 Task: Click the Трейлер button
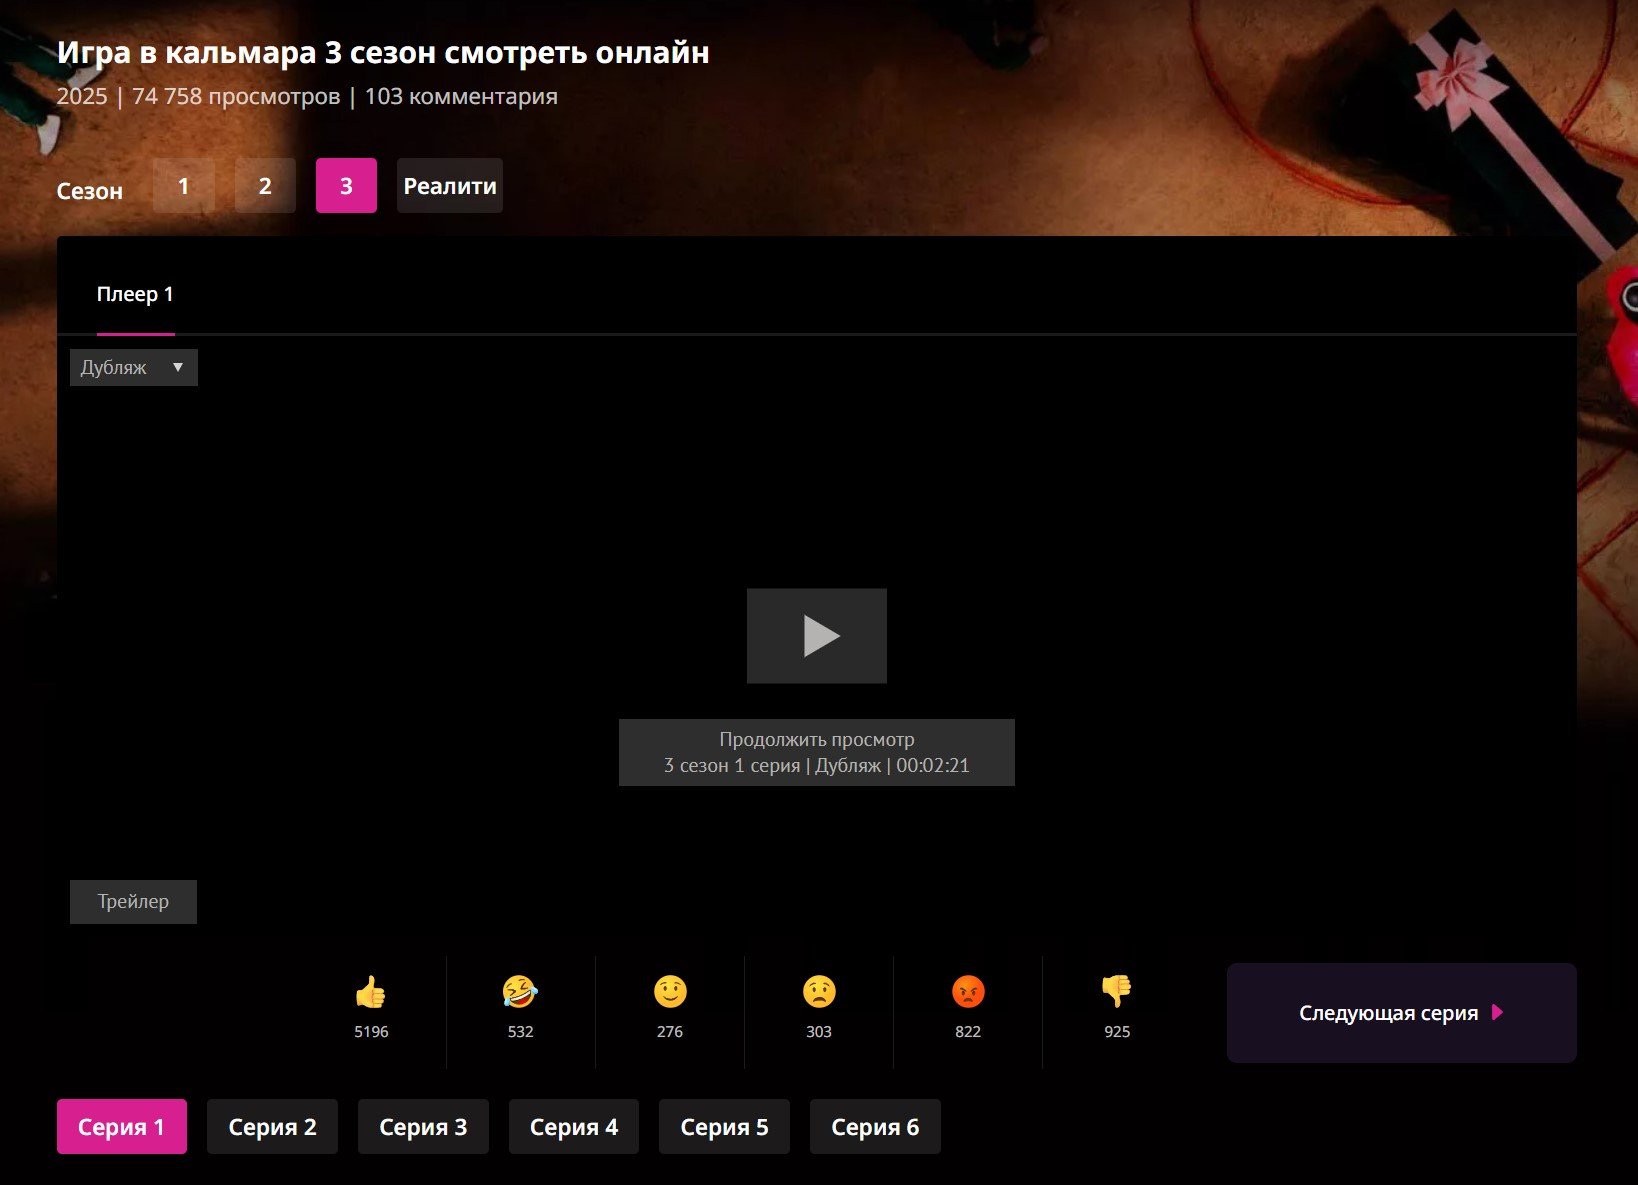pos(133,902)
